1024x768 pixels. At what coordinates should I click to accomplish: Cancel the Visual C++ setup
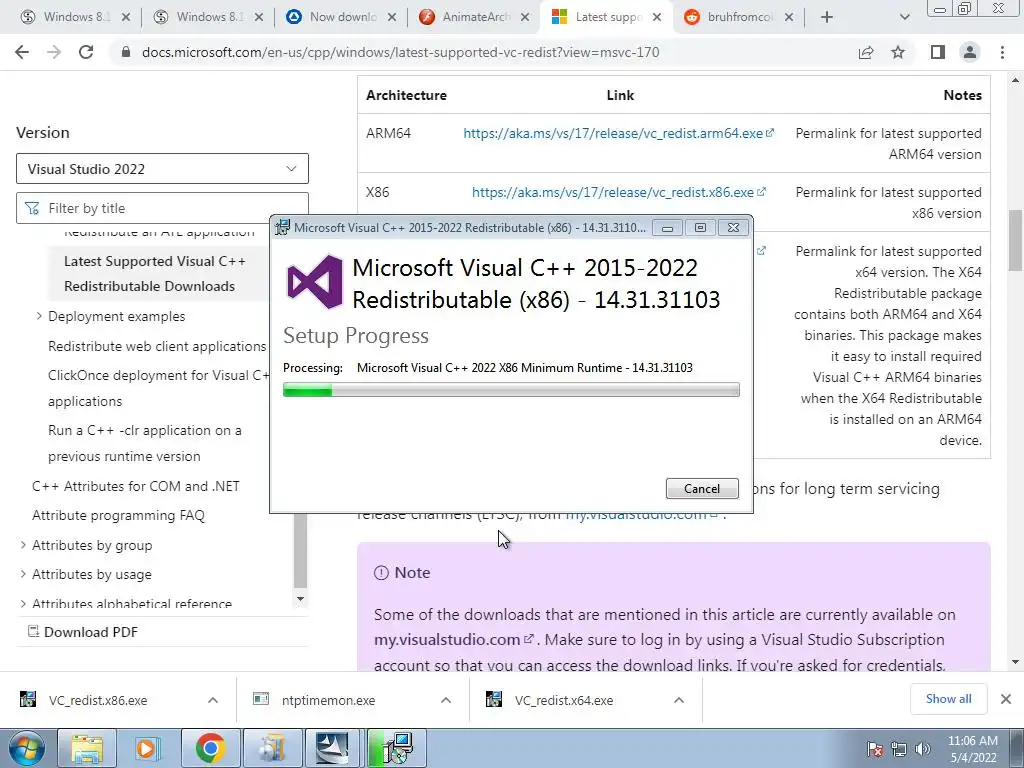click(x=702, y=488)
